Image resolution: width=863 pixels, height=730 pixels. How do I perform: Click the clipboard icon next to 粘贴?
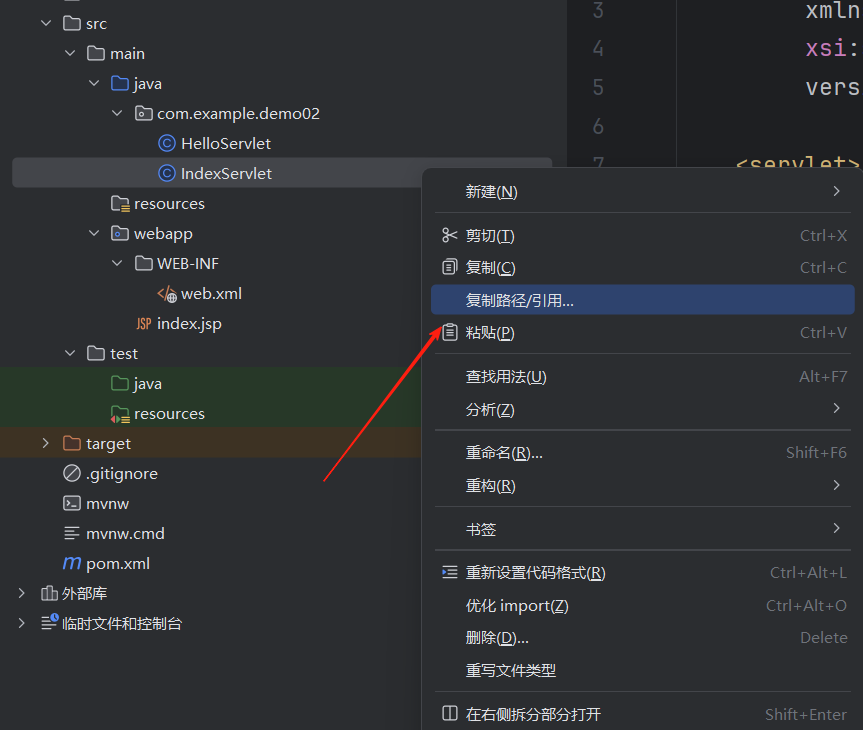tap(450, 332)
